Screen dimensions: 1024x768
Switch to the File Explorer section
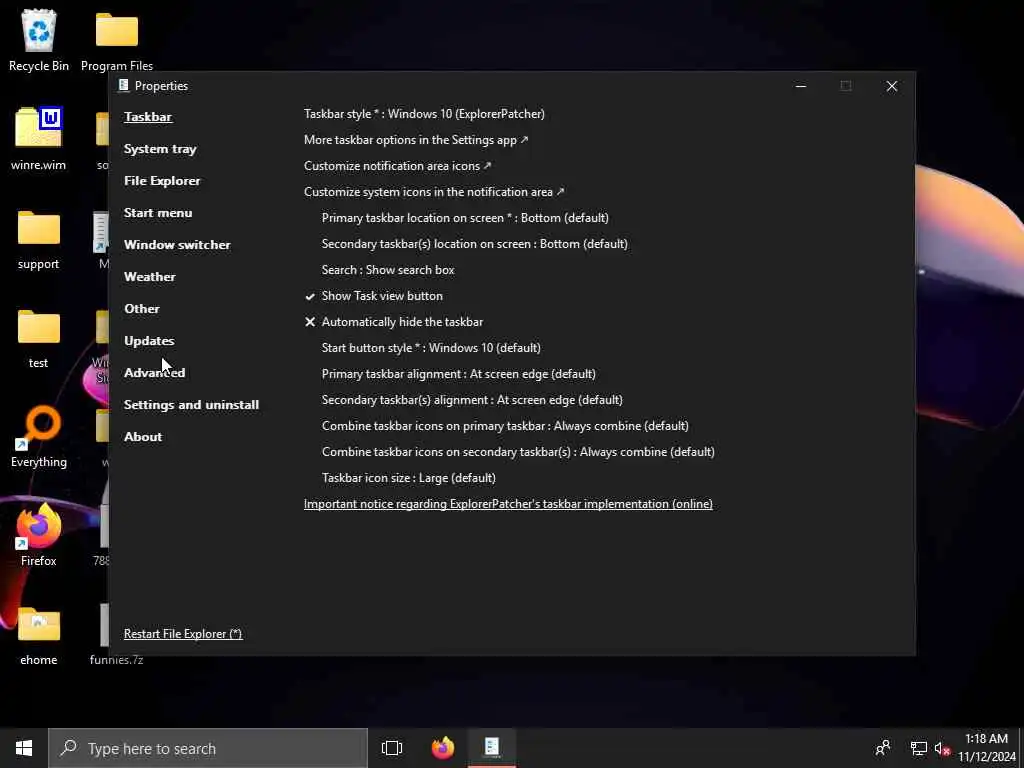[162, 181]
